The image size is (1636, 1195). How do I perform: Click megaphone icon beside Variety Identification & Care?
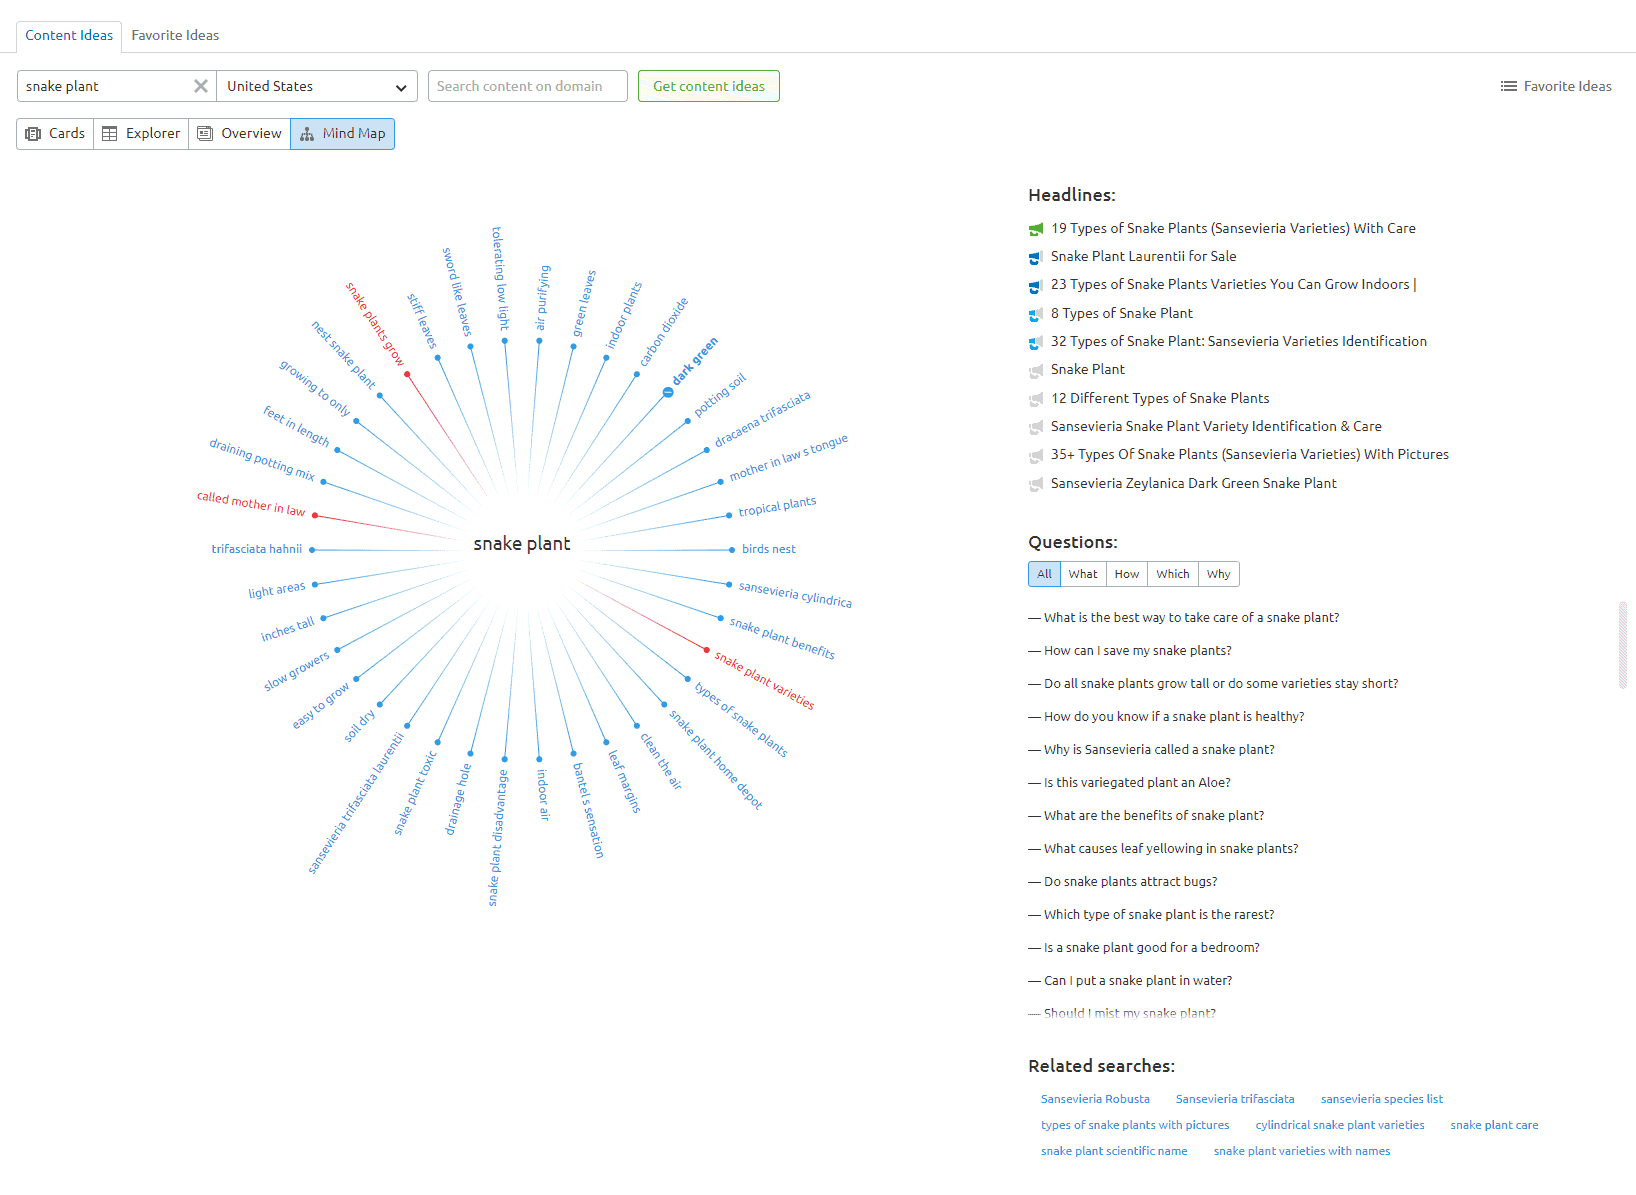[1036, 428]
